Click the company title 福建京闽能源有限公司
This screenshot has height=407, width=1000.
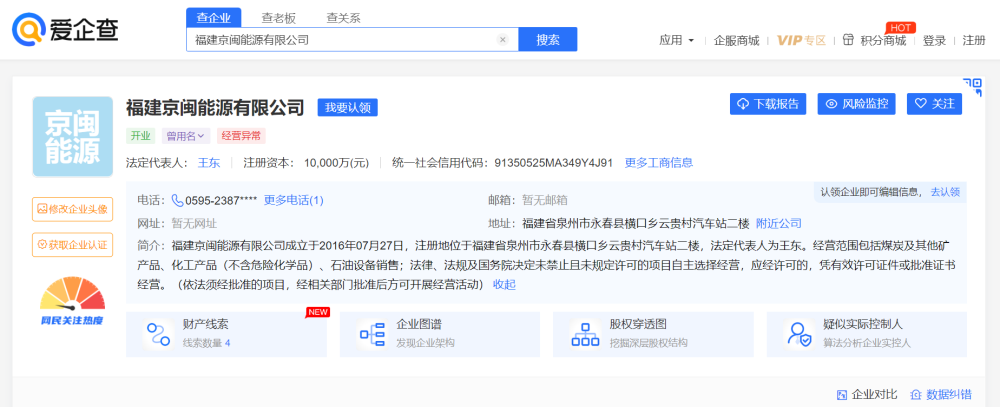click(215, 107)
